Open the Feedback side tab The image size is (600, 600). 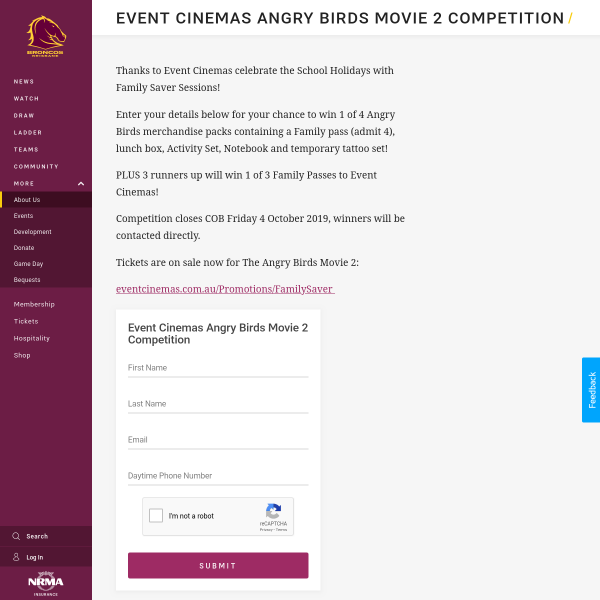tap(591, 390)
